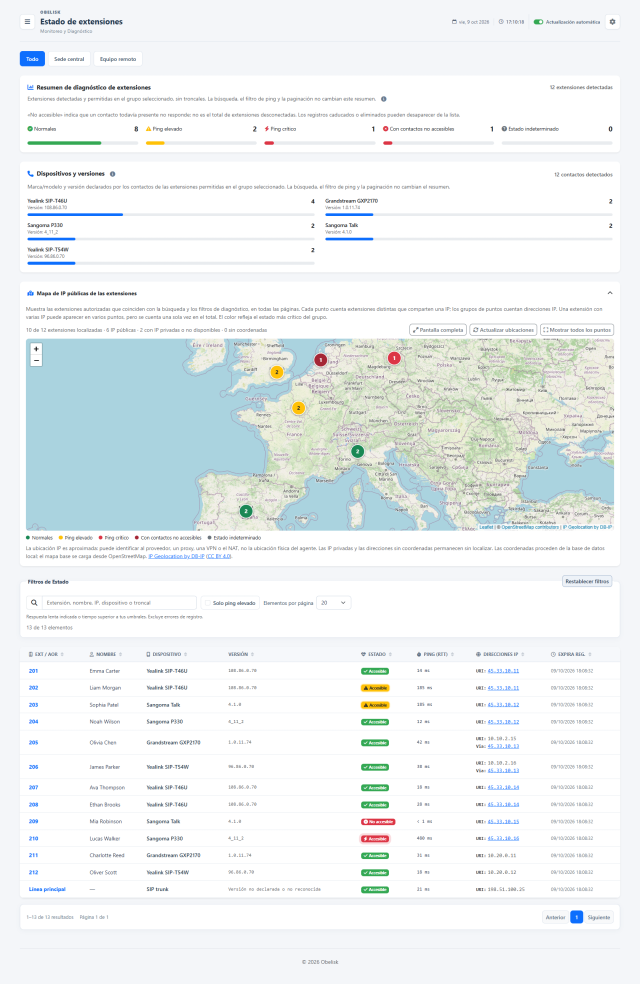Viewport: 640px width, 984px height.
Task: Click info icon in diagnostic summary description
Action: point(383,99)
